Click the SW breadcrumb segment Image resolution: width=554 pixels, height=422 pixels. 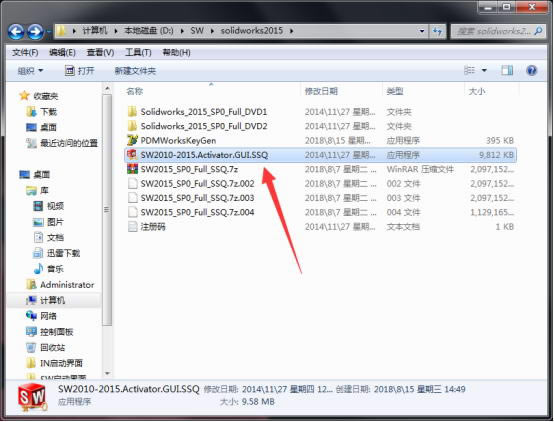coord(197,31)
